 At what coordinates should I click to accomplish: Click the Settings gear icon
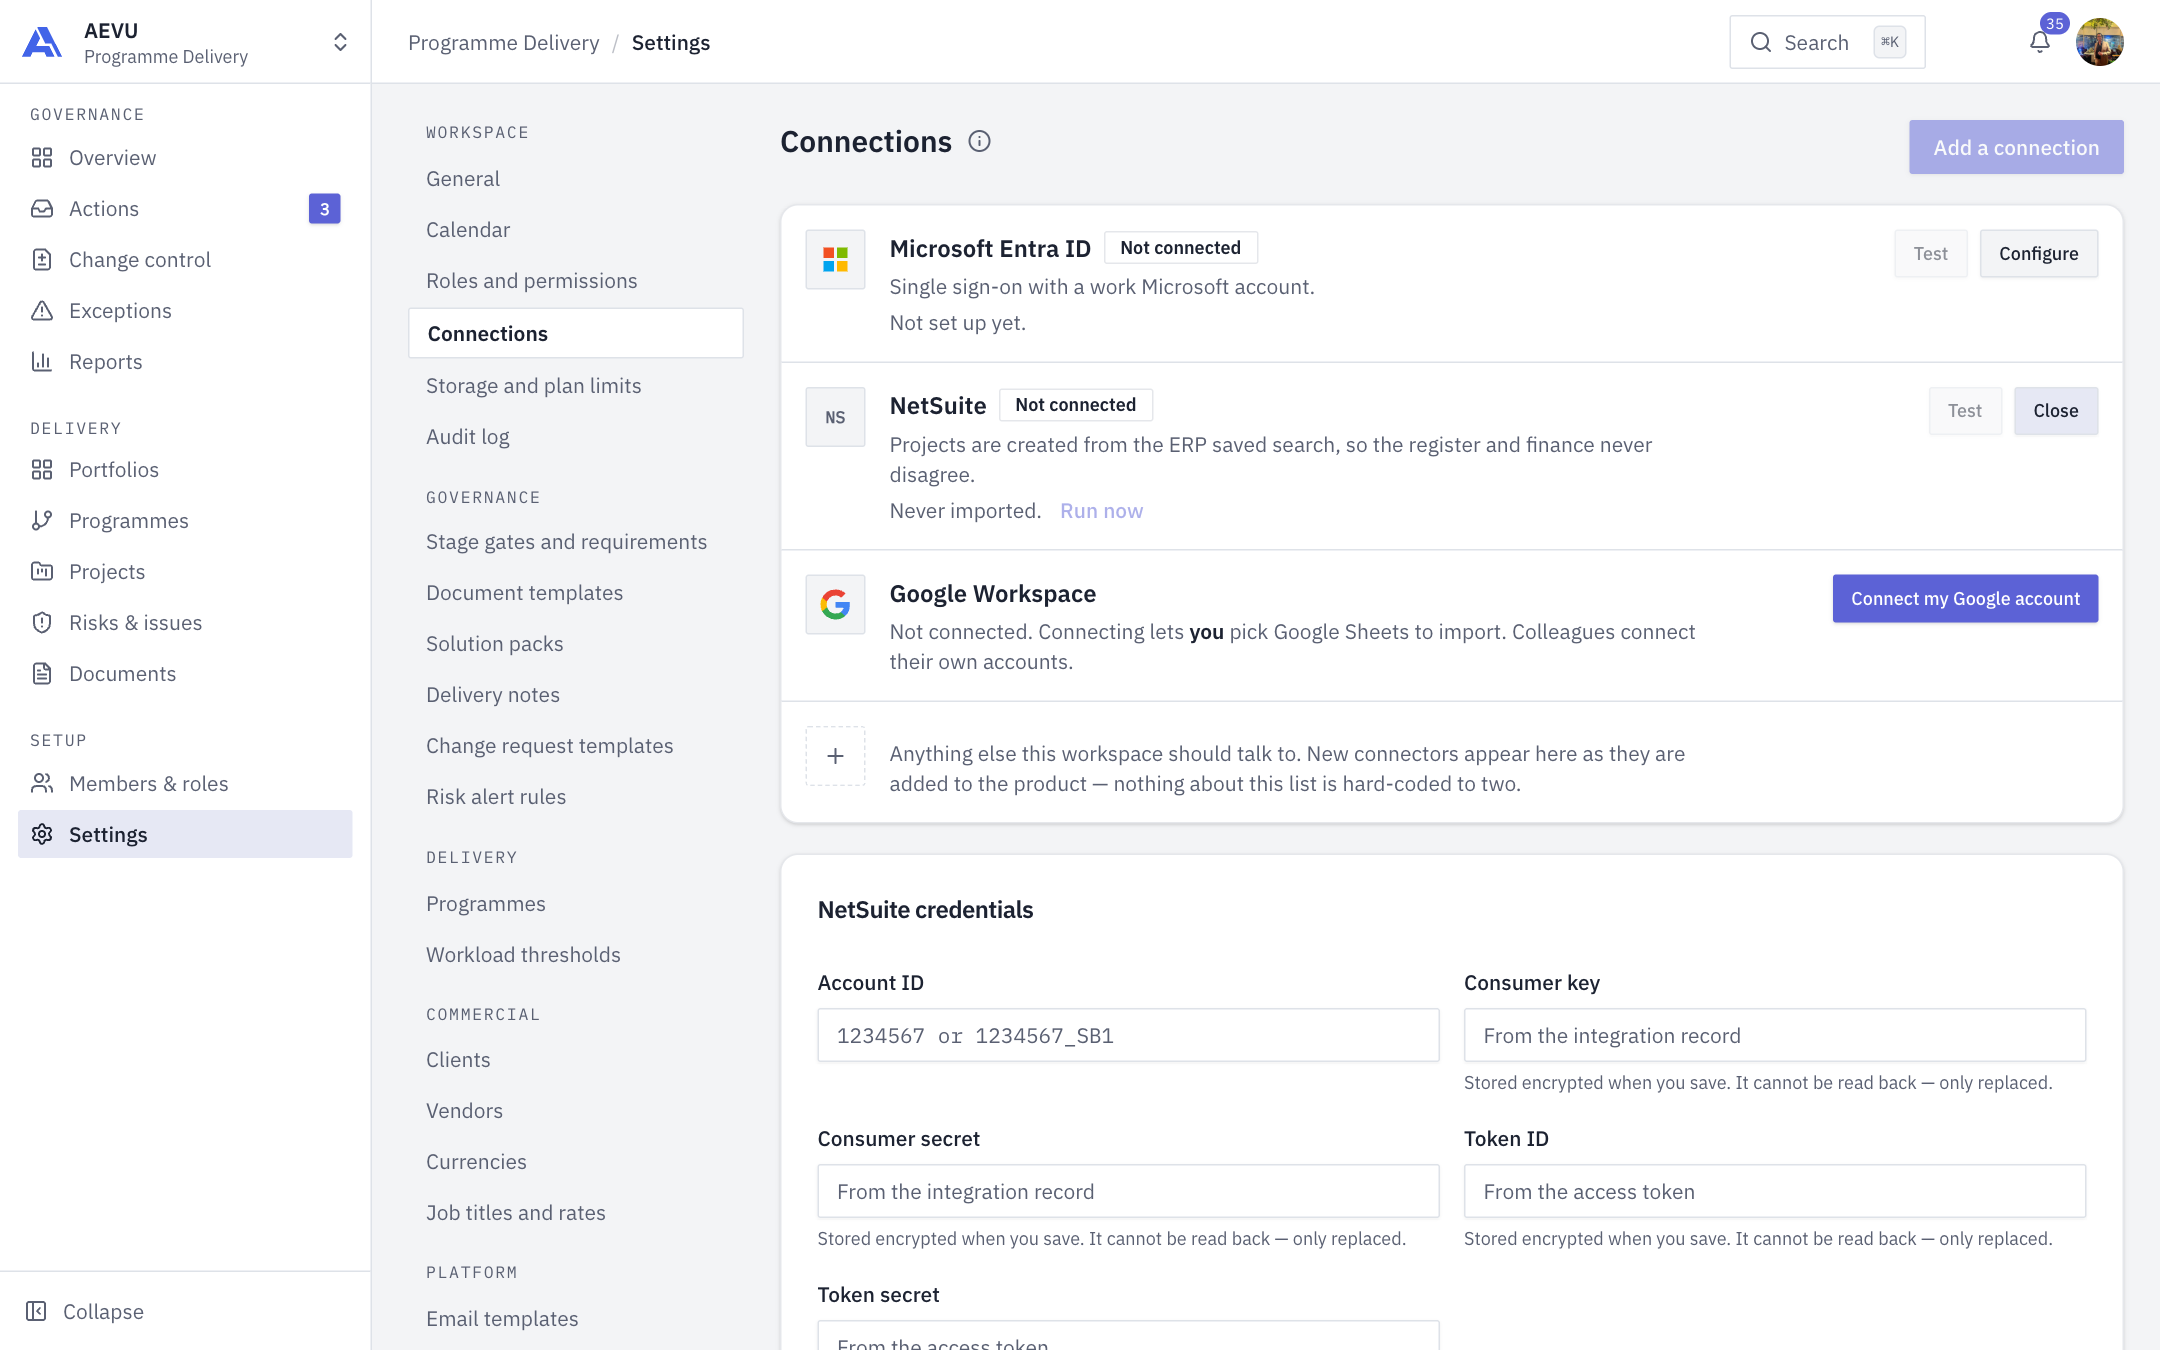tap(42, 835)
